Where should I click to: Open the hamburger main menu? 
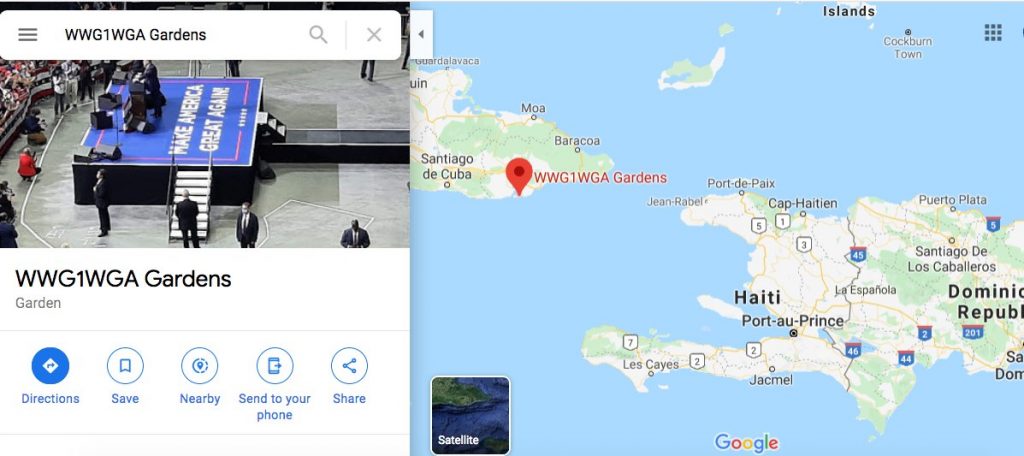tap(27, 35)
